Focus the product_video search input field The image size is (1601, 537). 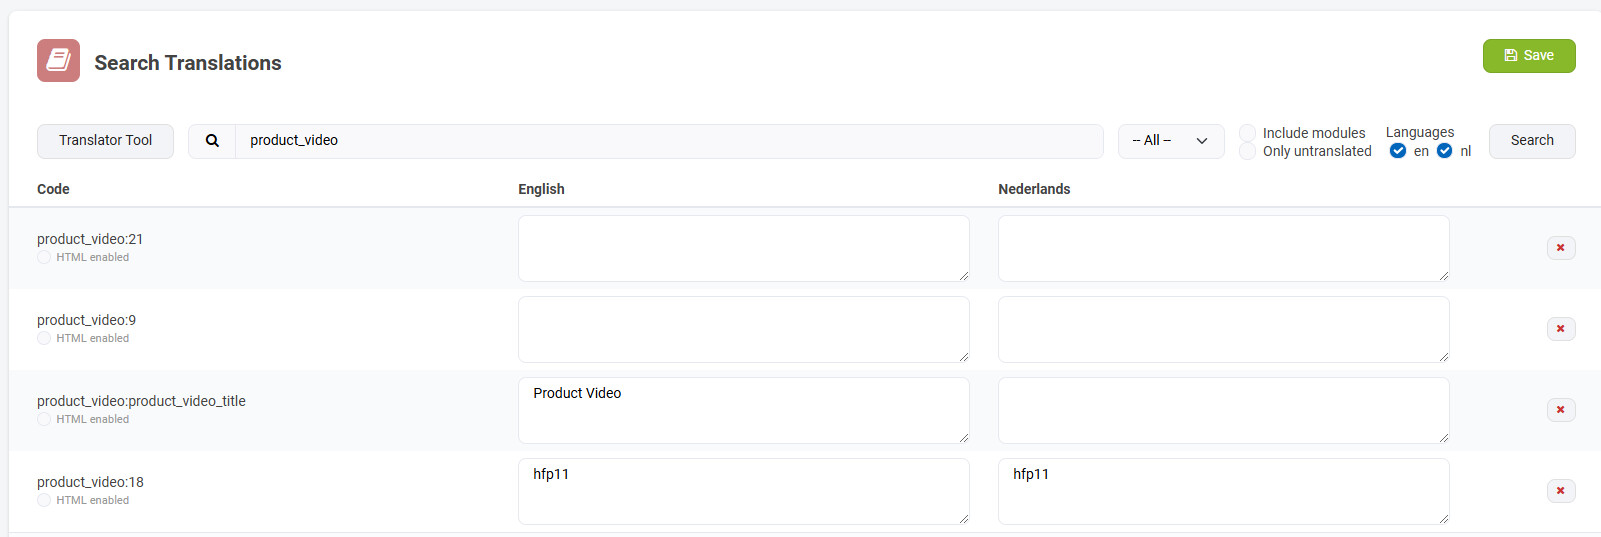tap(668, 141)
